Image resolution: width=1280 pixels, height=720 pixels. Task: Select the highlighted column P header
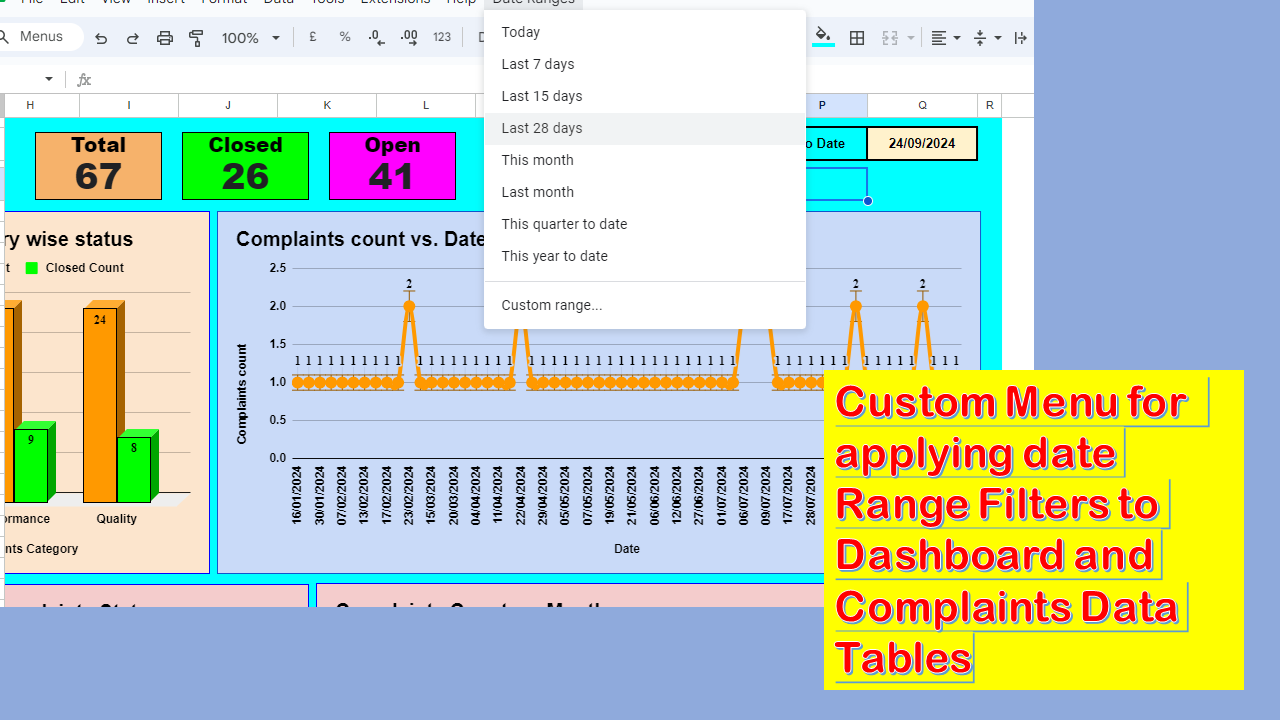[836, 105]
